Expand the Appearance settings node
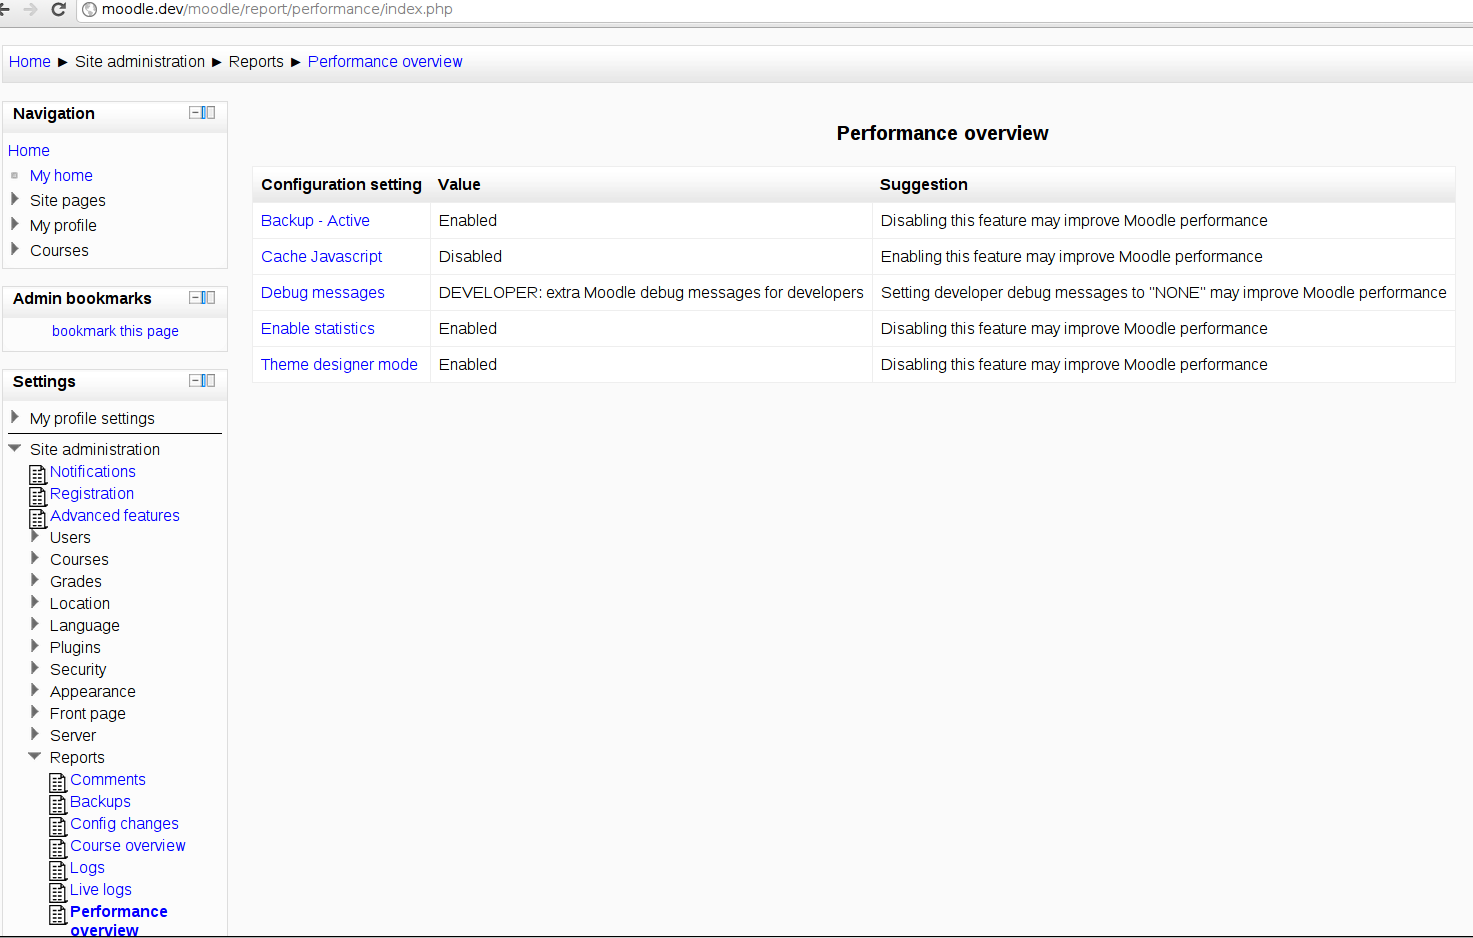The width and height of the screenshot is (1473, 938). point(35,690)
